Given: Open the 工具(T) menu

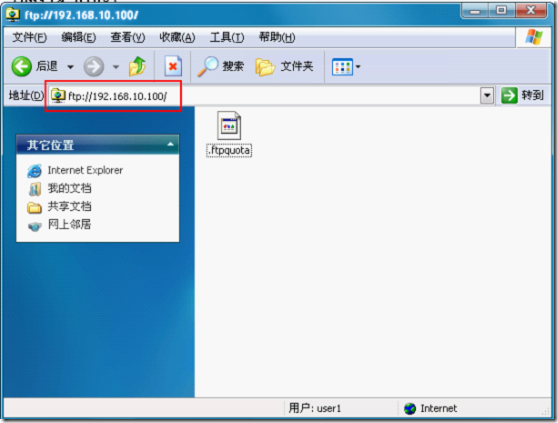Looking at the screenshot, I should [x=227, y=37].
